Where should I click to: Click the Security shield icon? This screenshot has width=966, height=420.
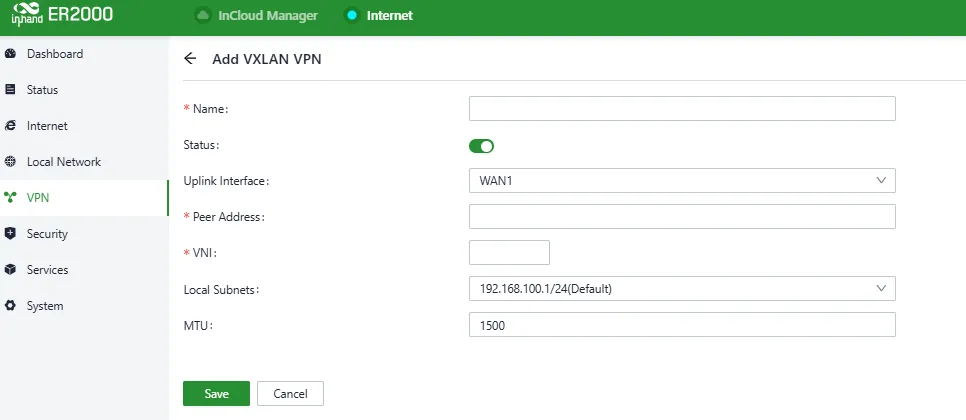[x=10, y=233]
